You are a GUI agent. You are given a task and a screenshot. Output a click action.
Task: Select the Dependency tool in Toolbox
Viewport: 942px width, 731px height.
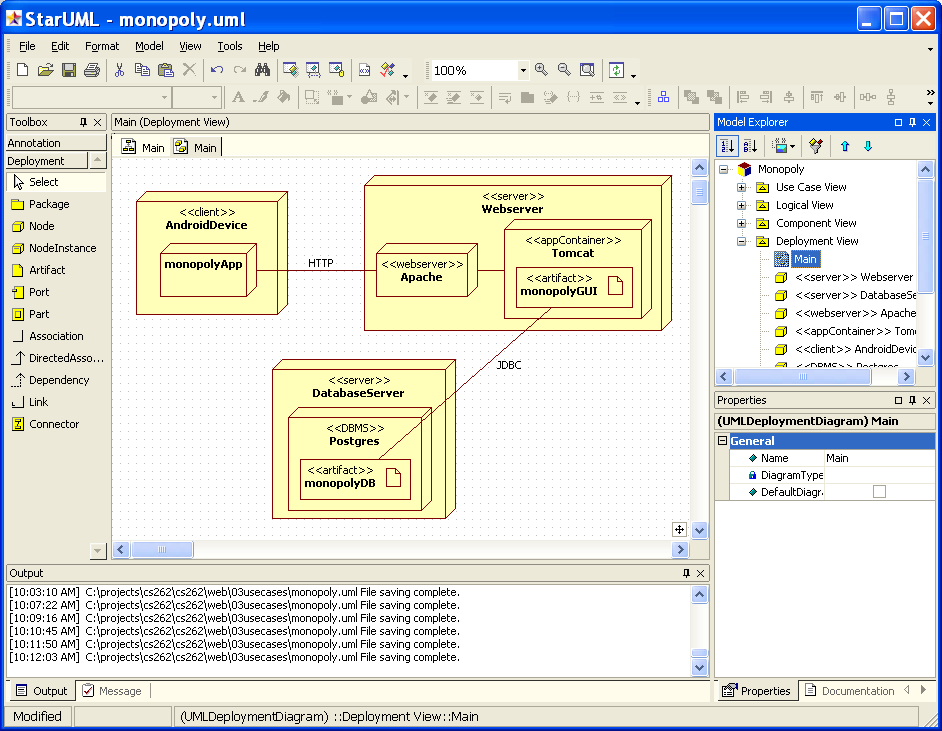[x=59, y=380]
